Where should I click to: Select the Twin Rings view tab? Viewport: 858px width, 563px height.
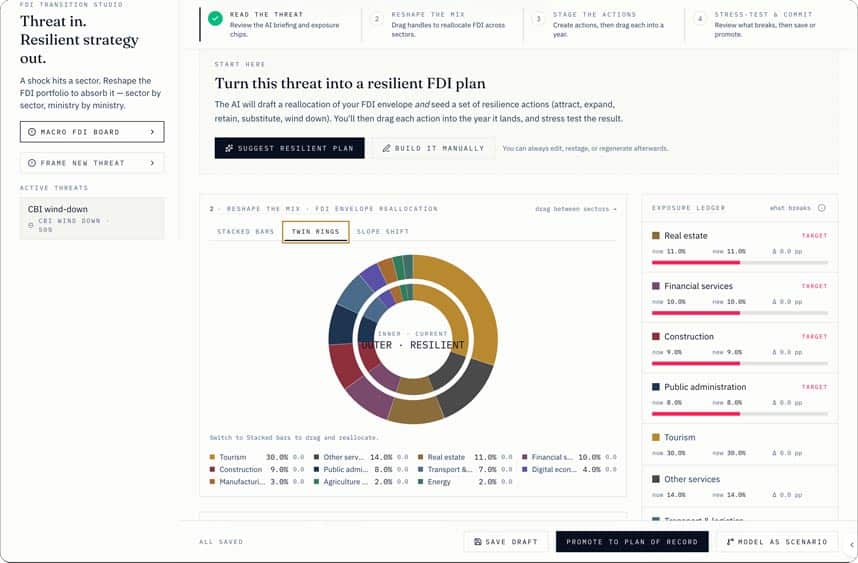(316, 231)
